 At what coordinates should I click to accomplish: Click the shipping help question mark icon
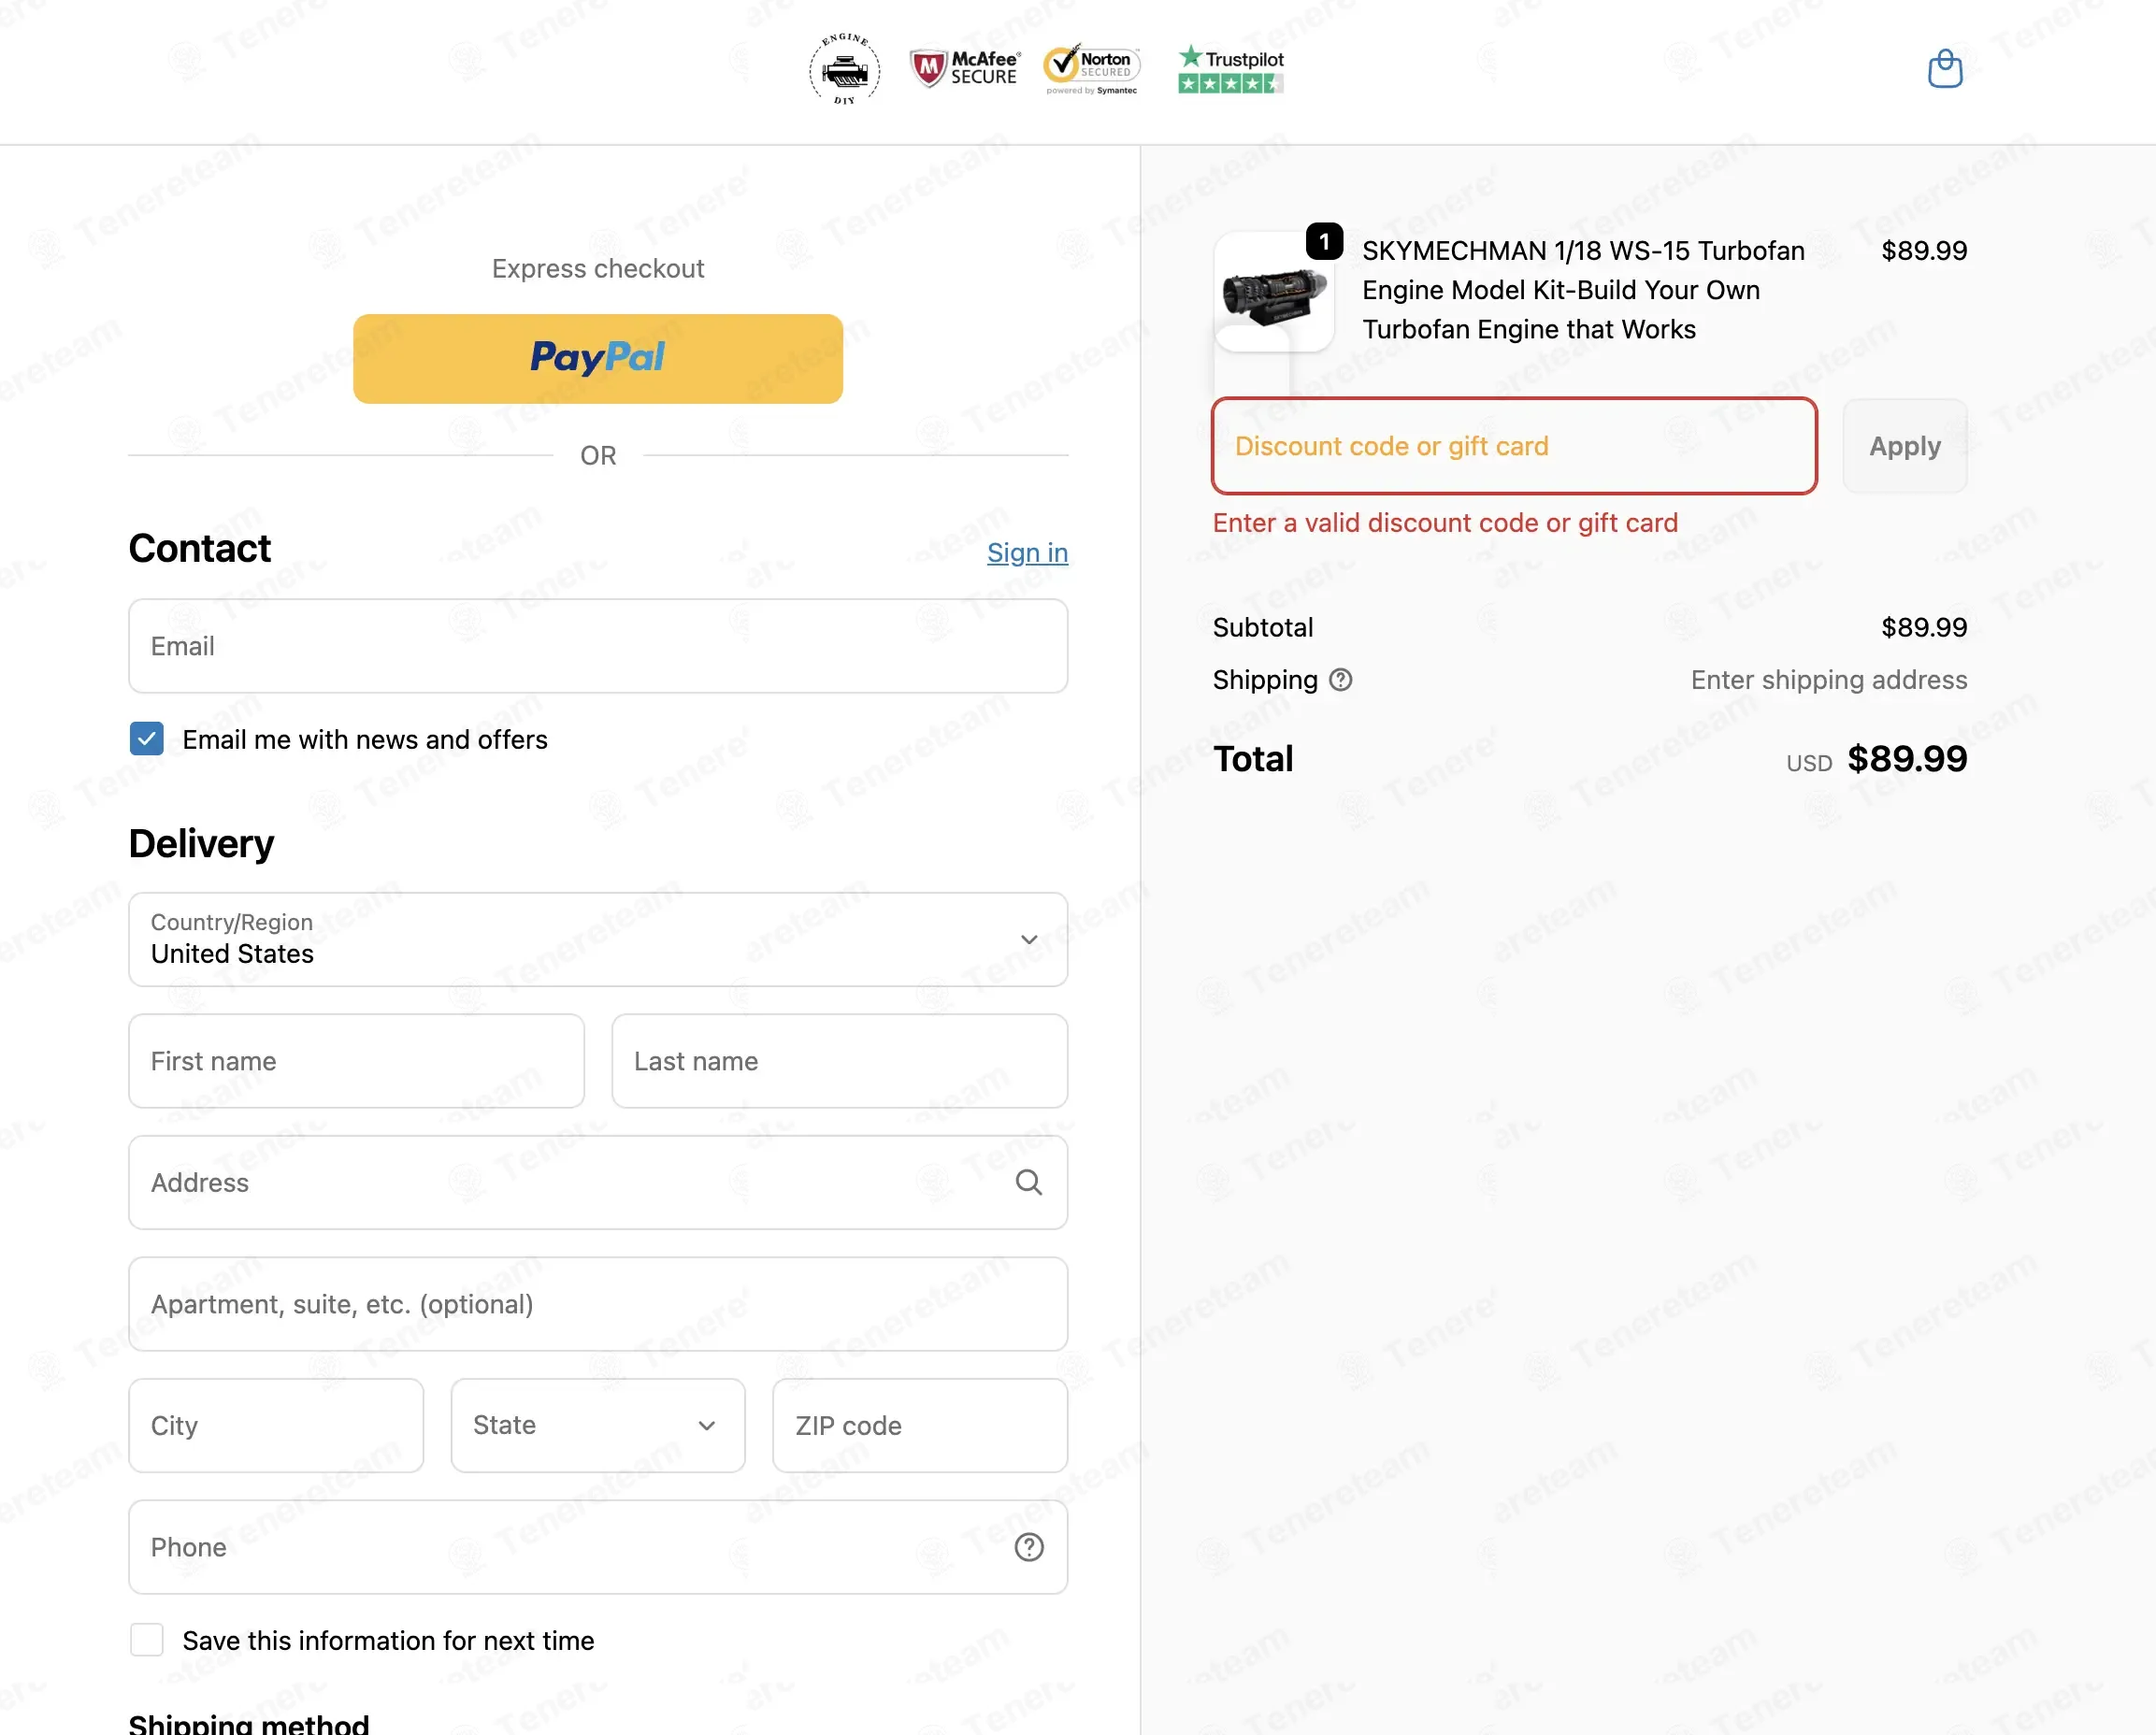[x=1340, y=680]
